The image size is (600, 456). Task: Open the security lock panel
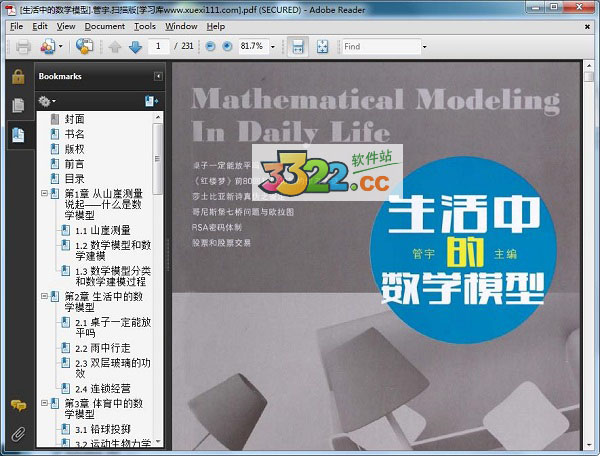click(x=18, y=77)
